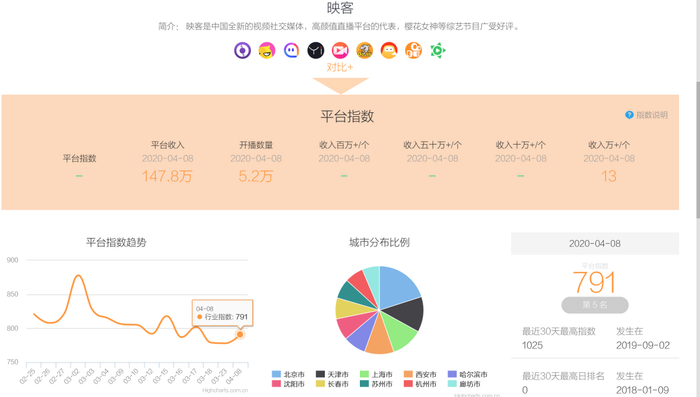Click the blue 指数说明 help icon
The height and width of the screenshot is (397, 700).
(629, 115)
